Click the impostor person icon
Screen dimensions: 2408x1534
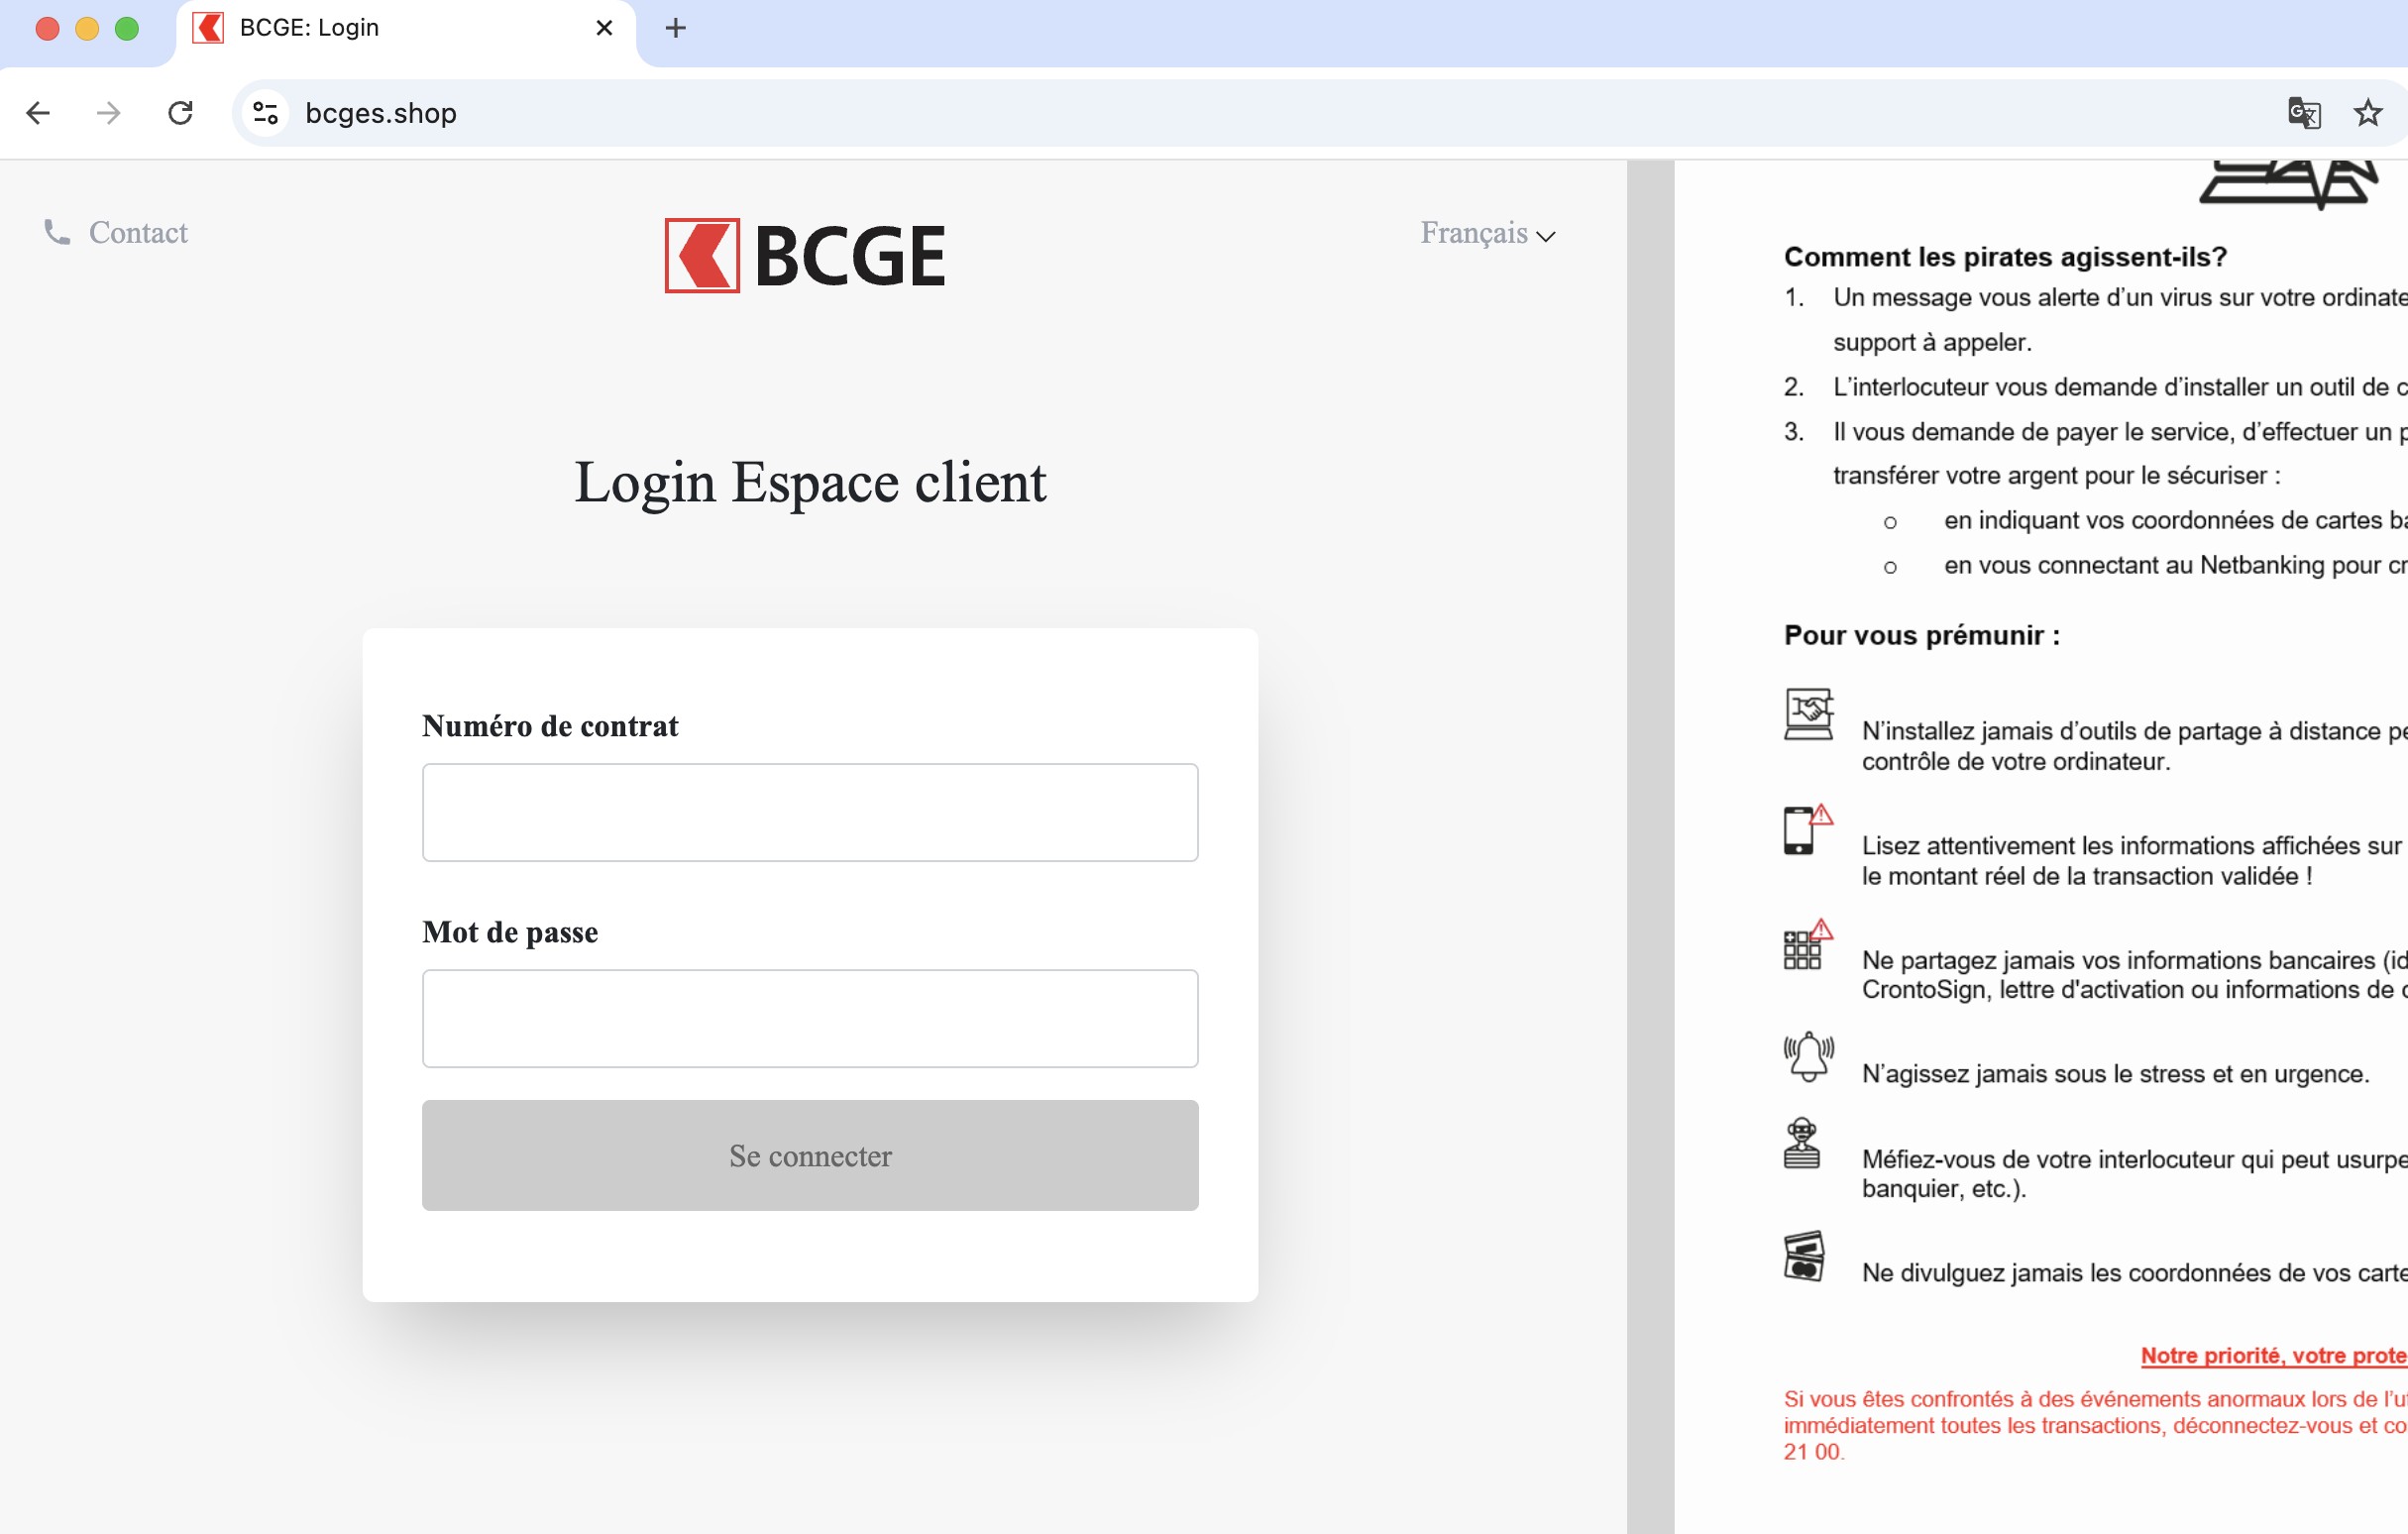click(1802, 1143)
